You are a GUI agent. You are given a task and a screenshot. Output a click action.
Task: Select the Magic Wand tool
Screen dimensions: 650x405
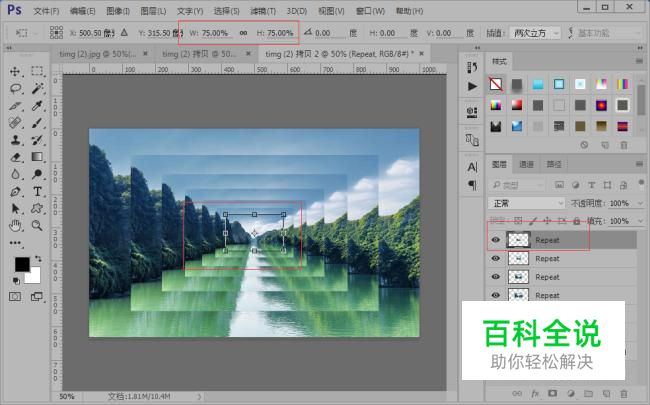pos(37,88)
